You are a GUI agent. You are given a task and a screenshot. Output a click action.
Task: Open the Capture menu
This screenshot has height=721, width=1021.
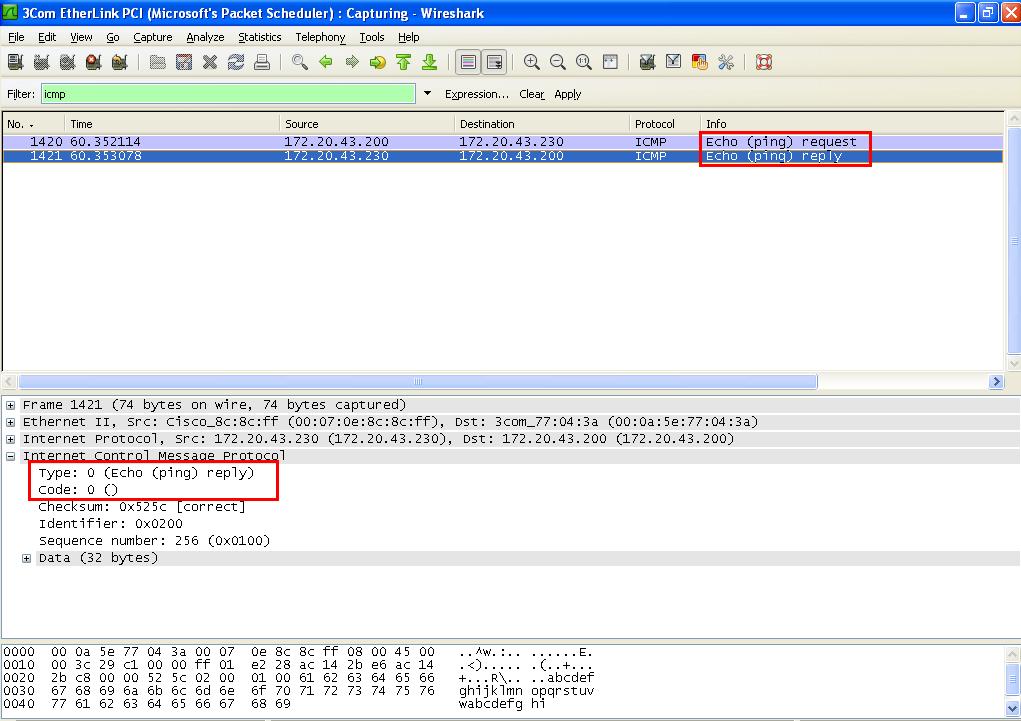pos(153,37)
